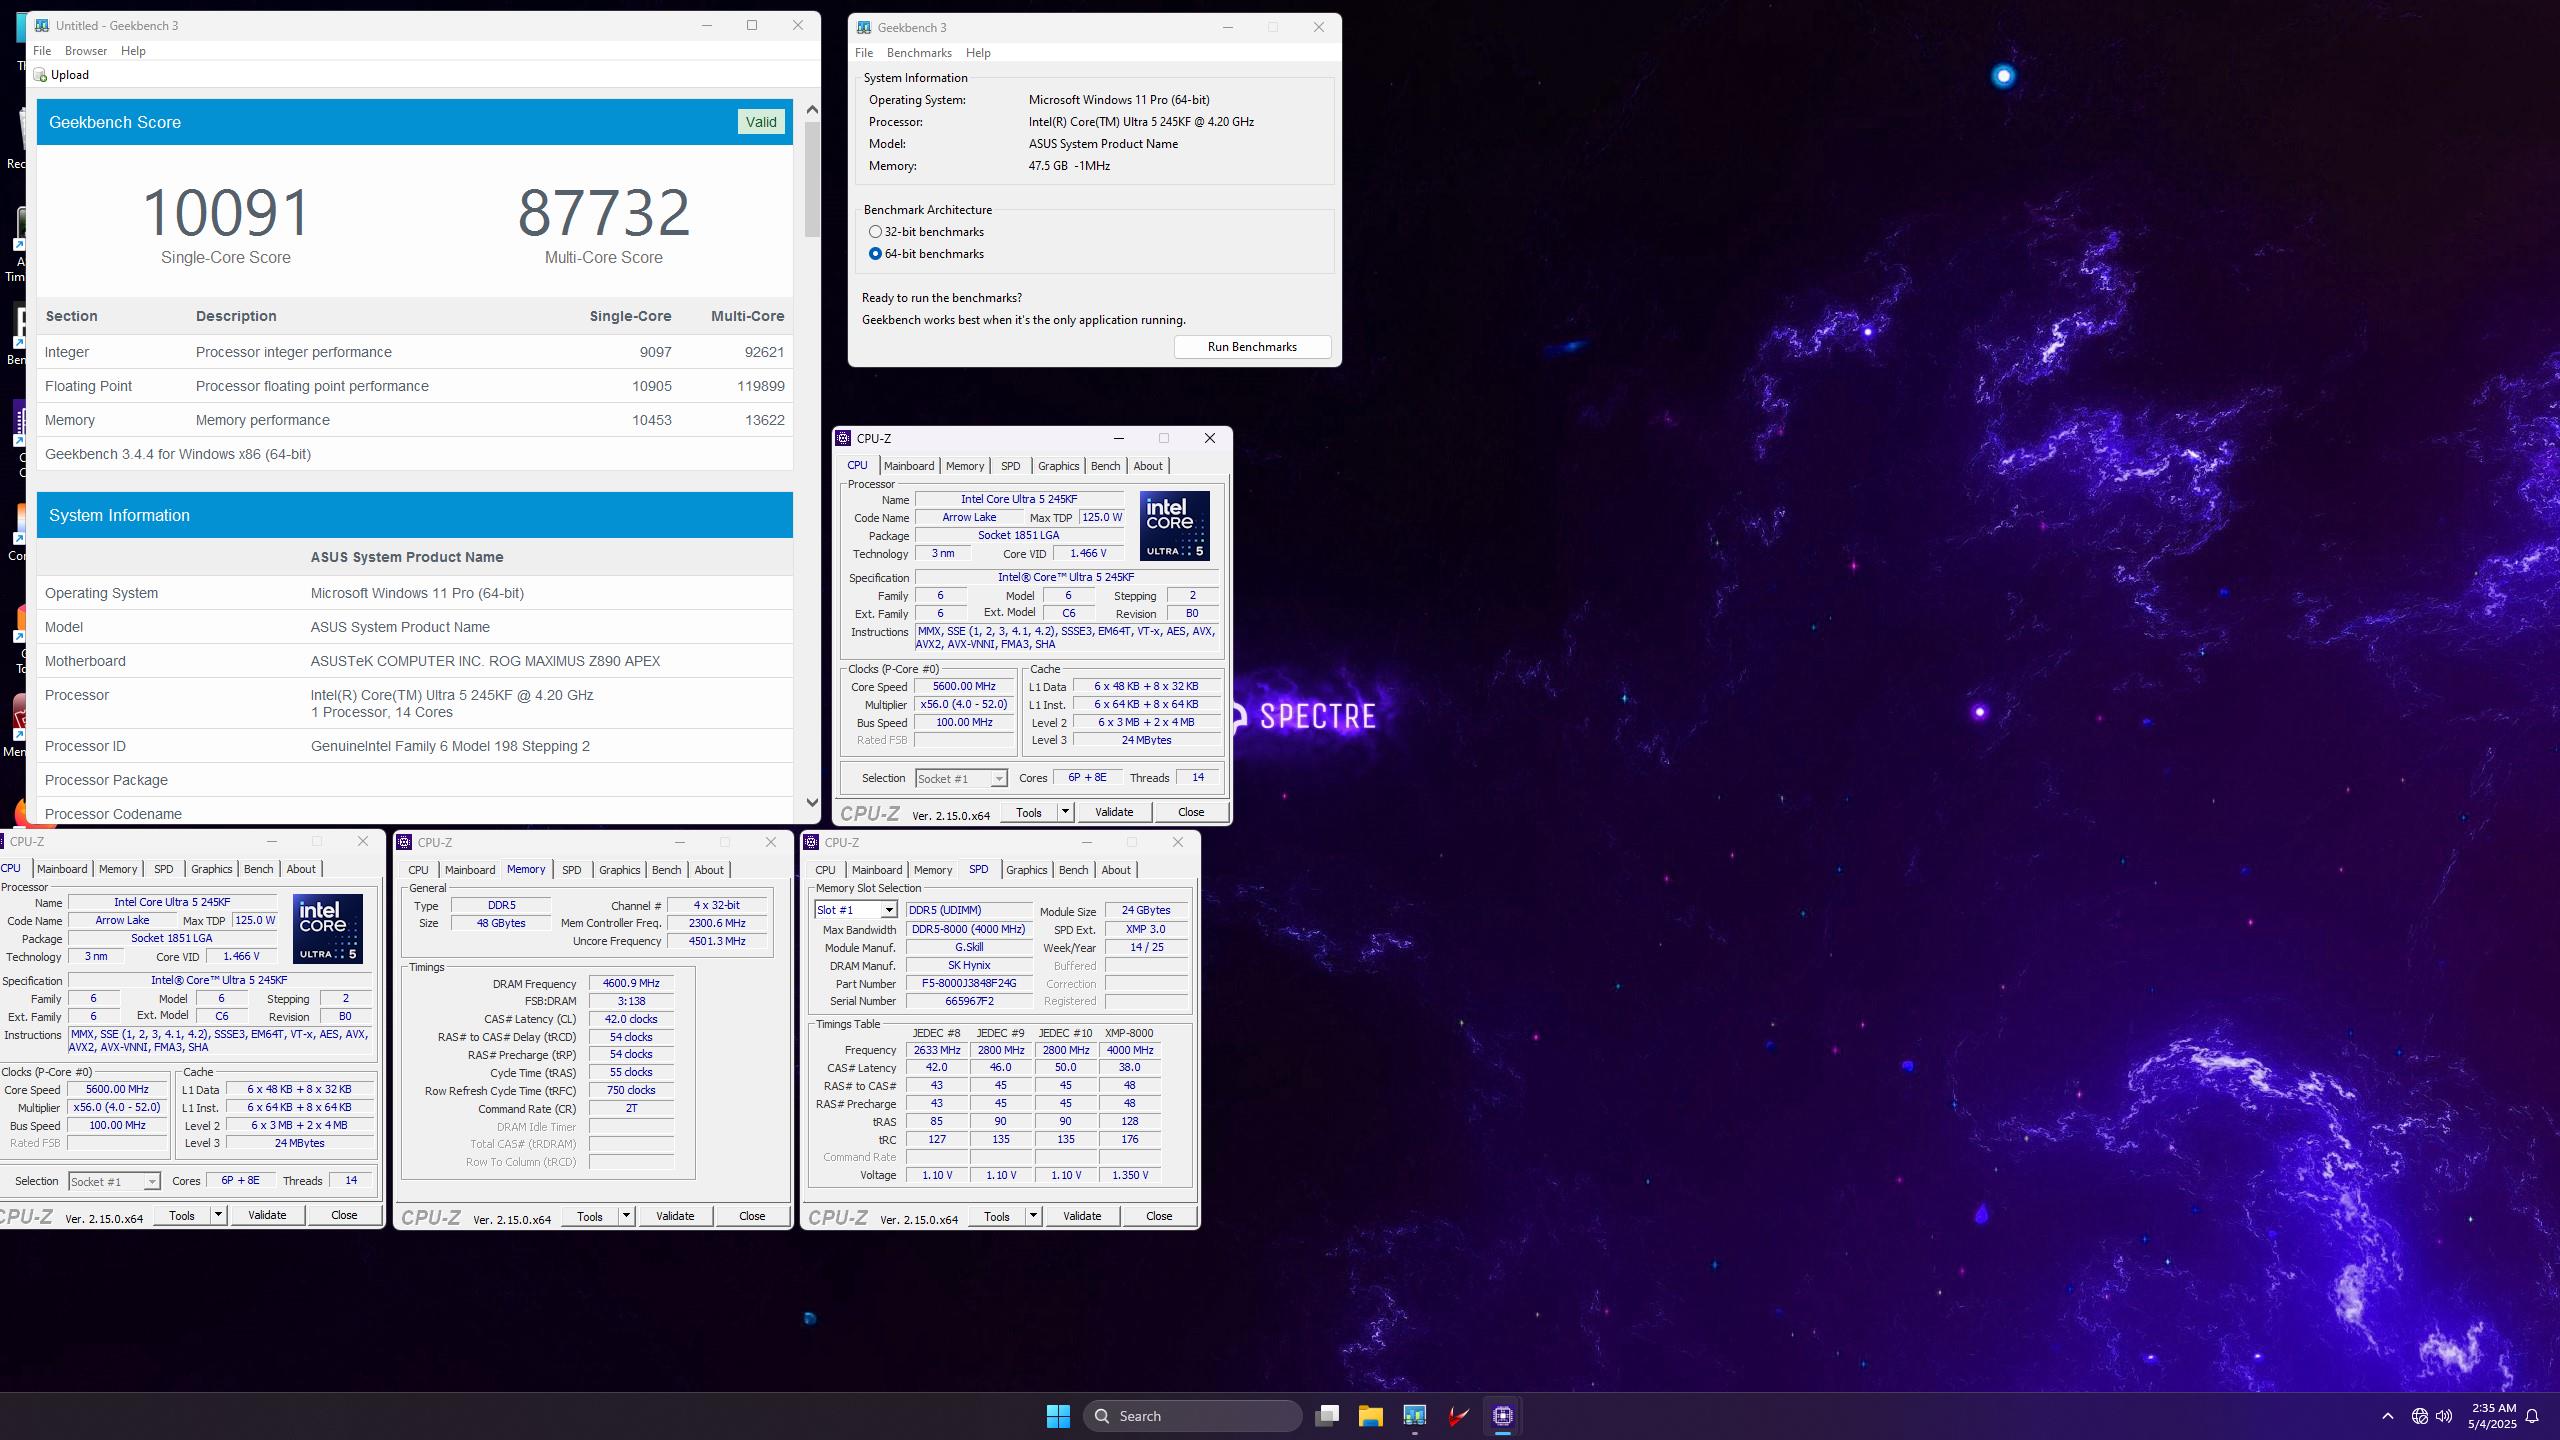The width and height of the screenshot is (2560, 1440).
Task: Switch to Bench tab in upper CPU-Z
Action: 1105,466
